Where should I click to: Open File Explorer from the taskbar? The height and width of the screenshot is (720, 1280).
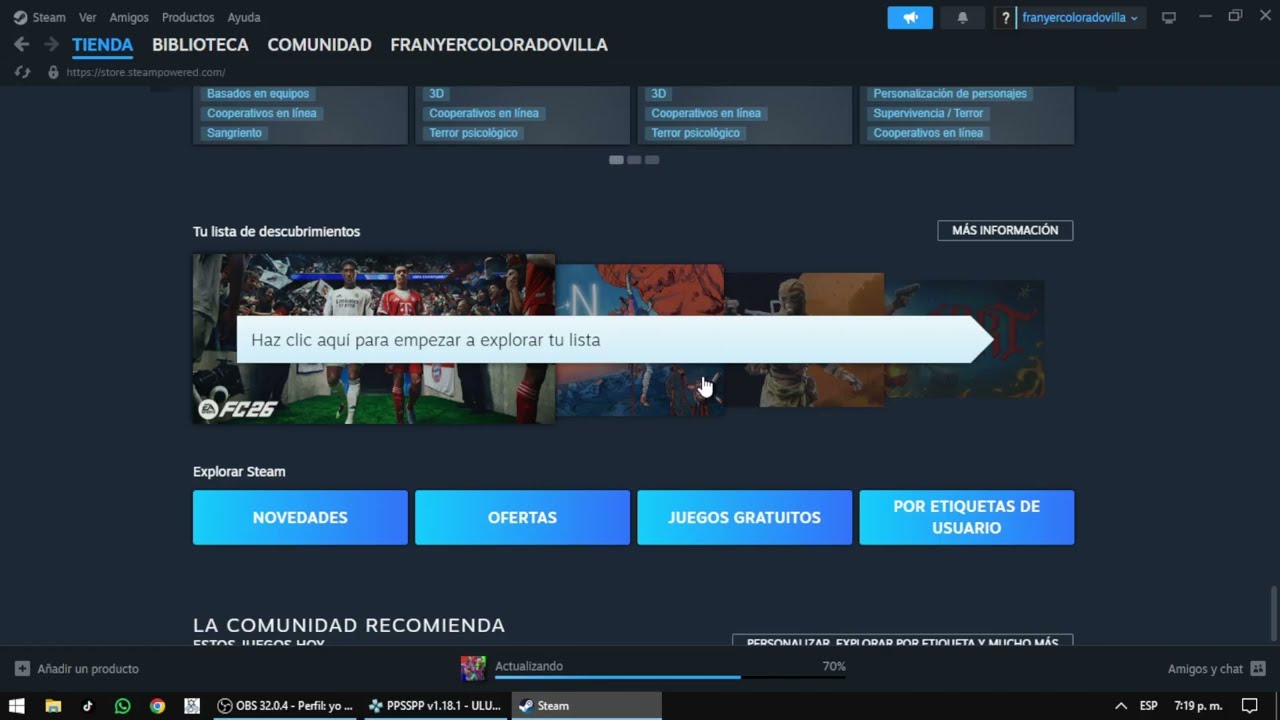pos(53,706)
